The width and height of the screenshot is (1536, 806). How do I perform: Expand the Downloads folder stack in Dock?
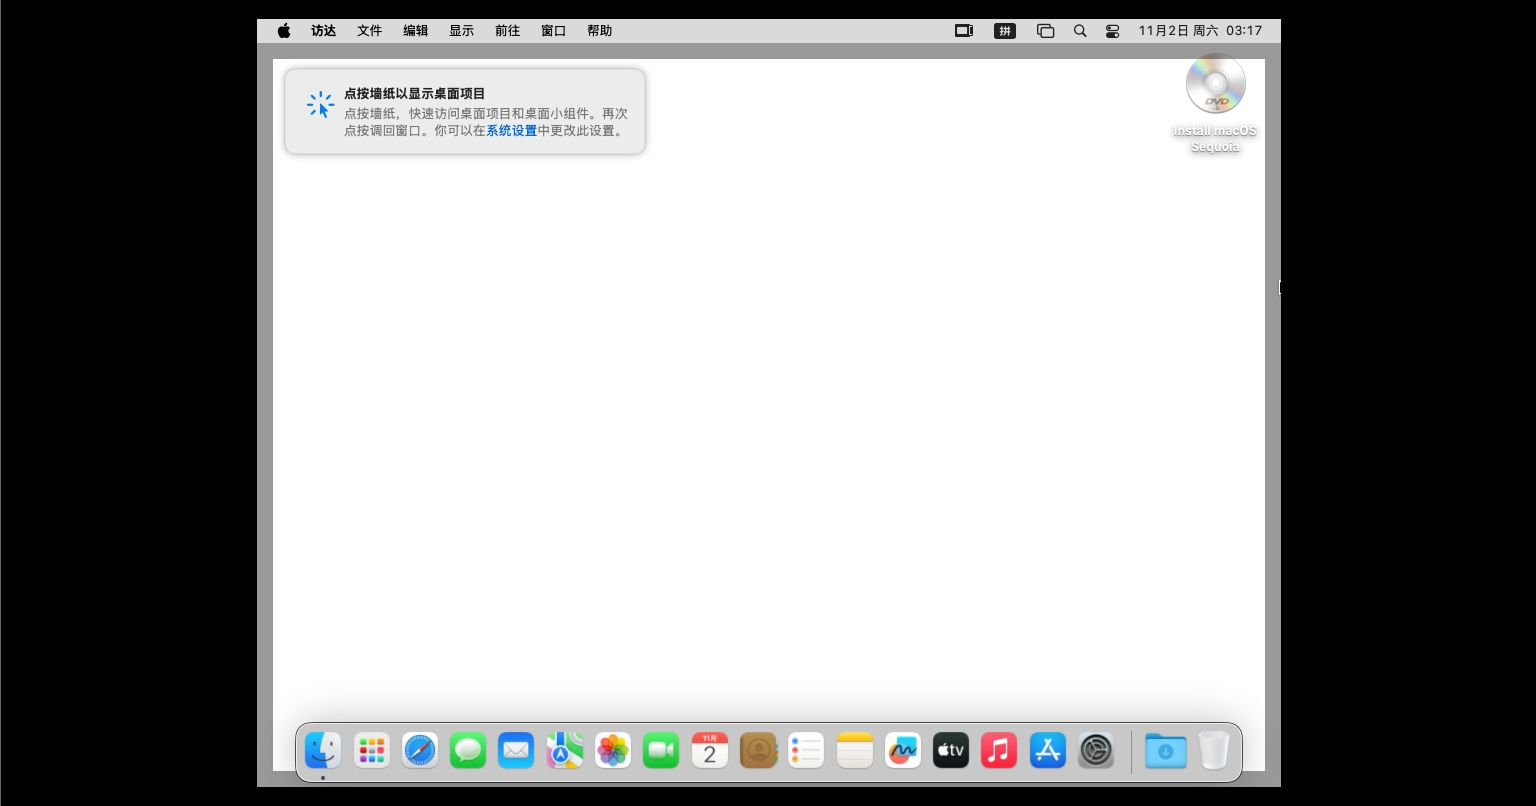coord(1165,750)
